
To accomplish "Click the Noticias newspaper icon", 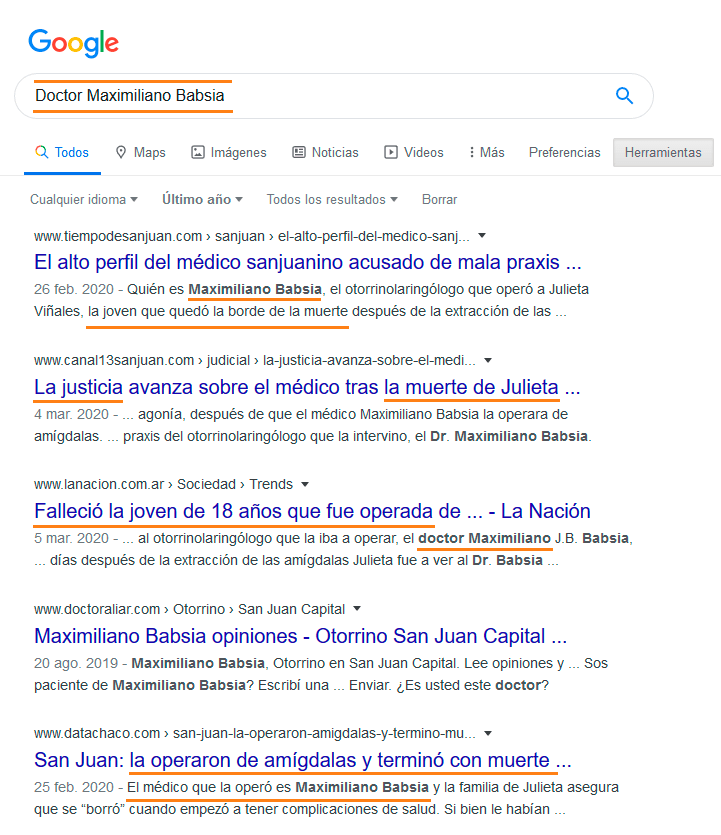I will pos(299,152).
